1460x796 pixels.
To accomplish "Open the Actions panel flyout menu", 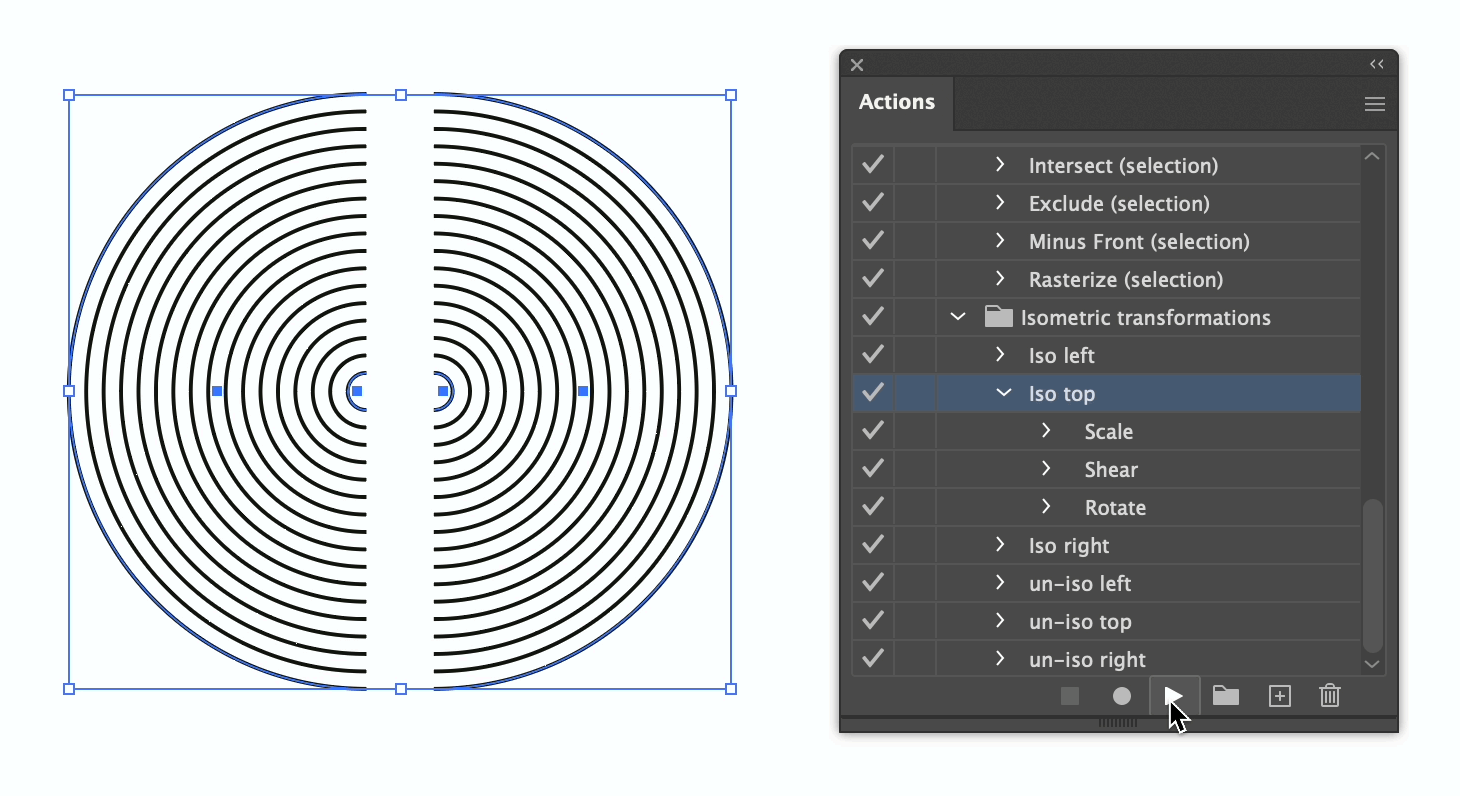I will pyautogui.click(x=1374, y=103).
